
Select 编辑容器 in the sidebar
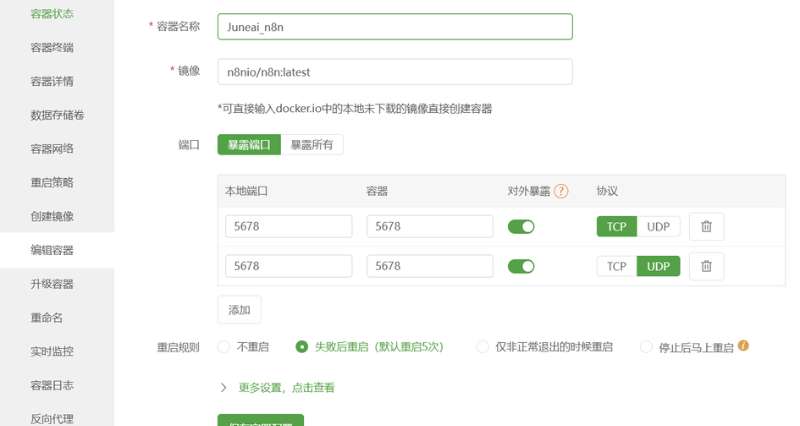pos(52,250)
